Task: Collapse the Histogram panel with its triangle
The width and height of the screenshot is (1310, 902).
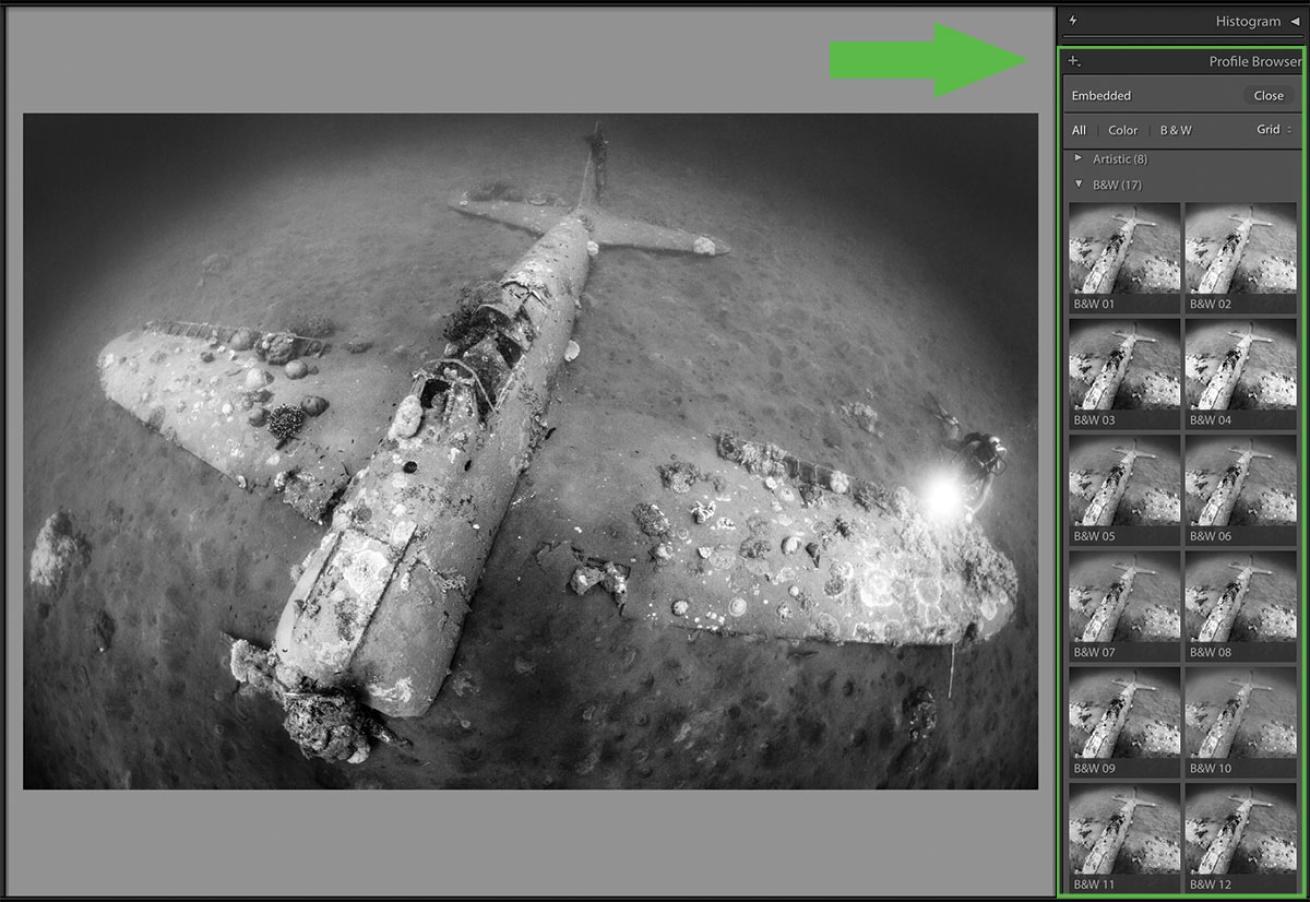Action: tap(1295, 21)
